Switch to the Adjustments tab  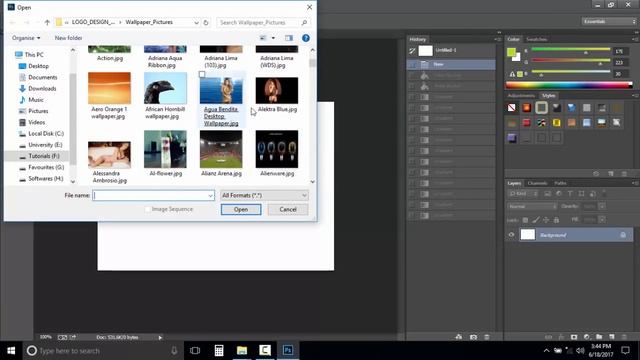pyautogui.click(x=521, y=96)
